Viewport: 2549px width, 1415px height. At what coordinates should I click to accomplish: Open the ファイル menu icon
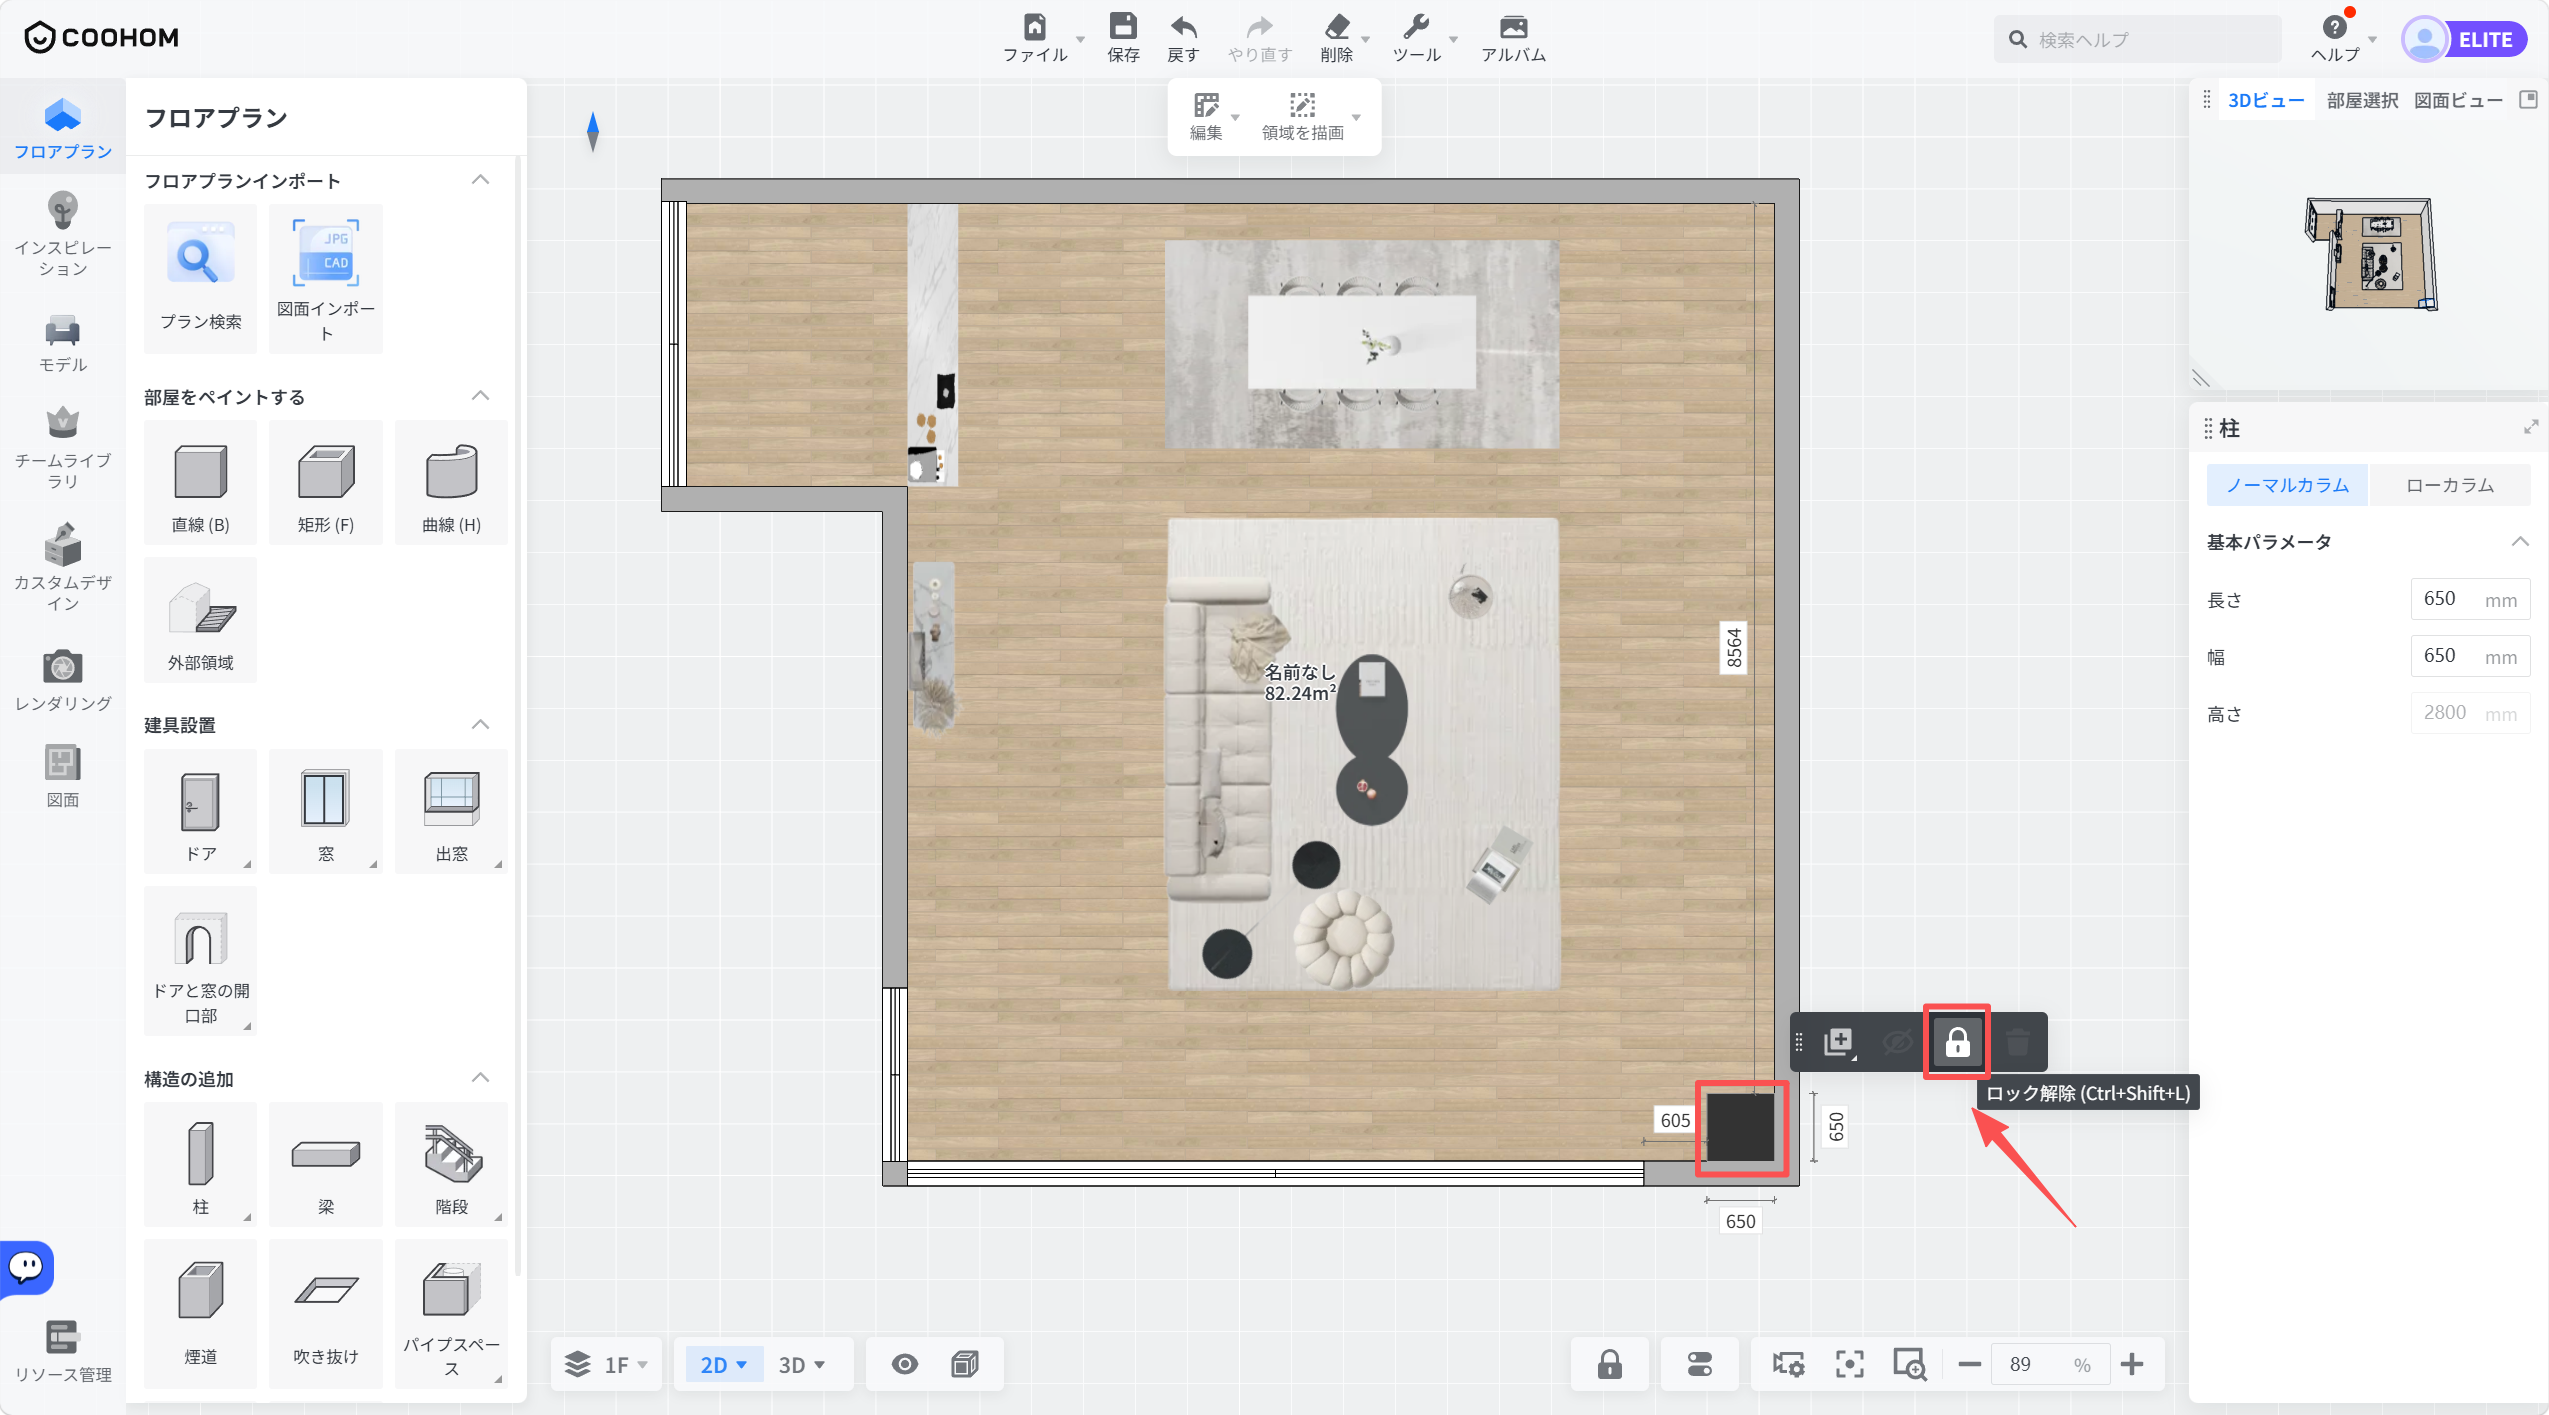click(x=1035, y=27)
